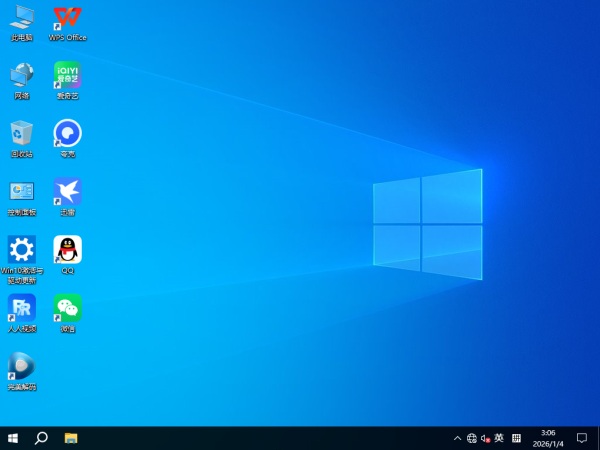The image size is (600, 450).
Task: Click the Quark browser desktop icon
Action: (68, 133)
